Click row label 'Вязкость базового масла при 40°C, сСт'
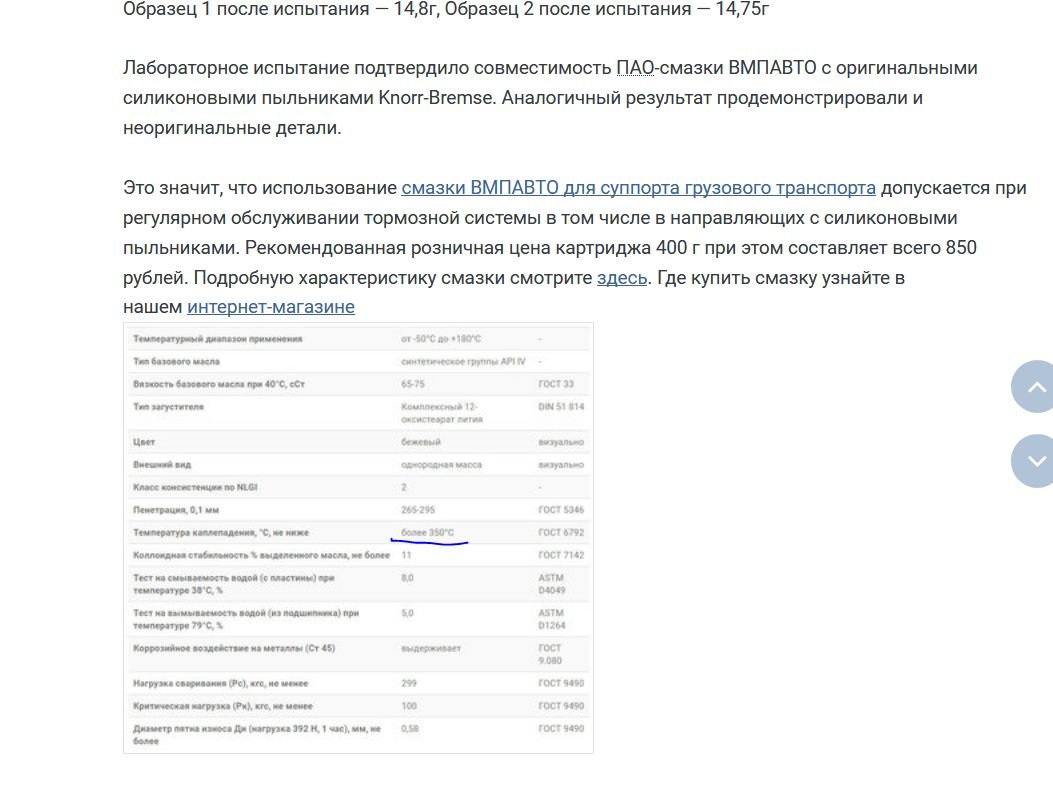Screen dimensions: 1053x793 [219, 384]
